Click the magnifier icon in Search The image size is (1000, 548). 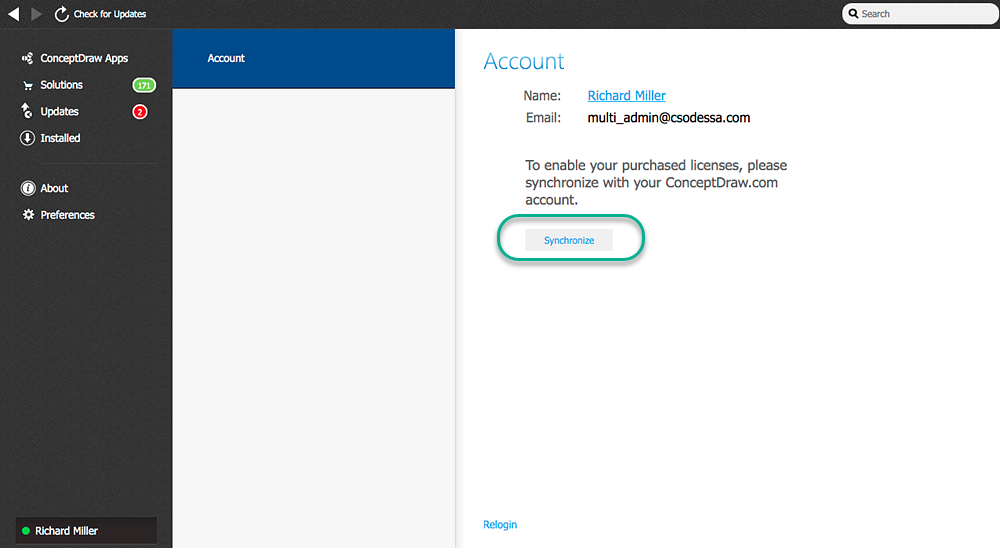click(853, 13)
